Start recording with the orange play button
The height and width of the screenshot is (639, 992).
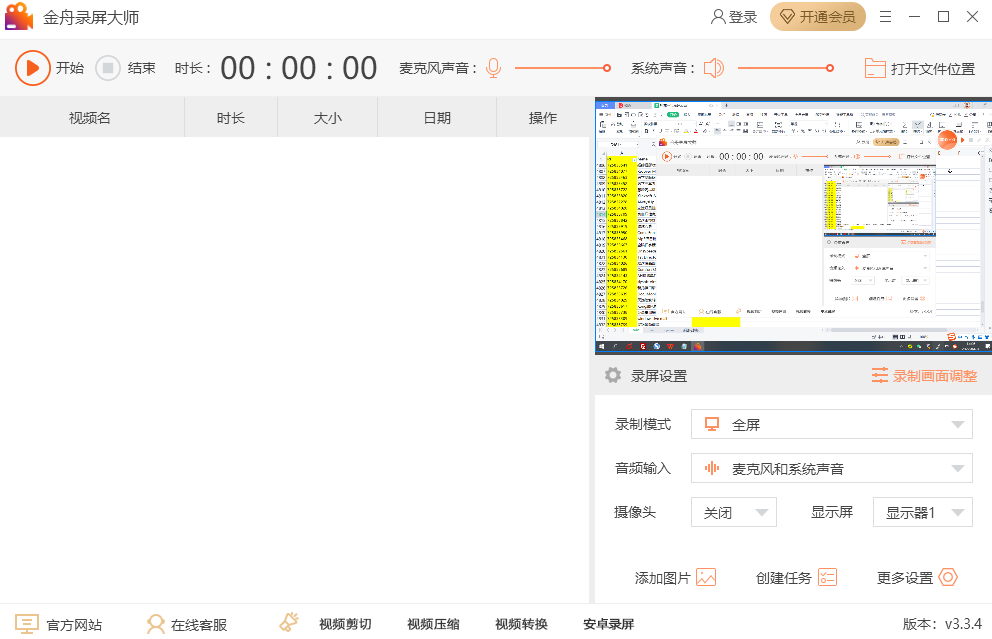[32, 68]
